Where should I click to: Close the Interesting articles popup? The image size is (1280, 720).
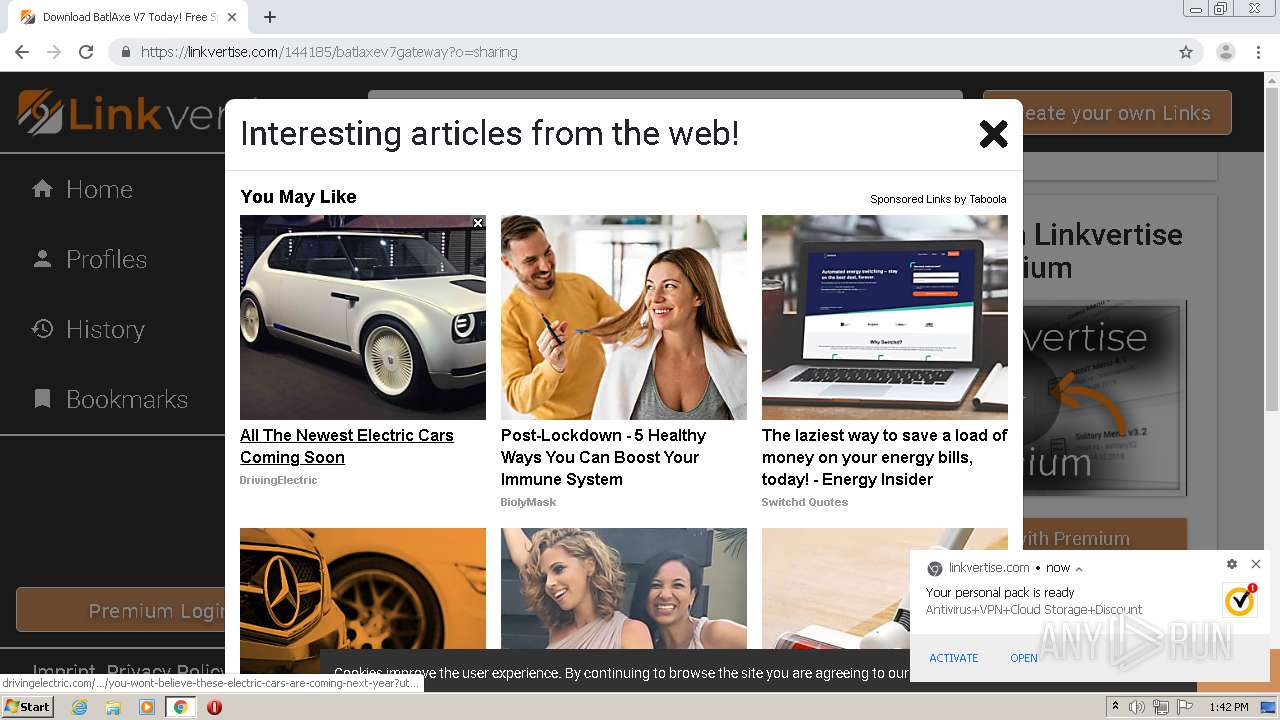[x=993, y=133]
